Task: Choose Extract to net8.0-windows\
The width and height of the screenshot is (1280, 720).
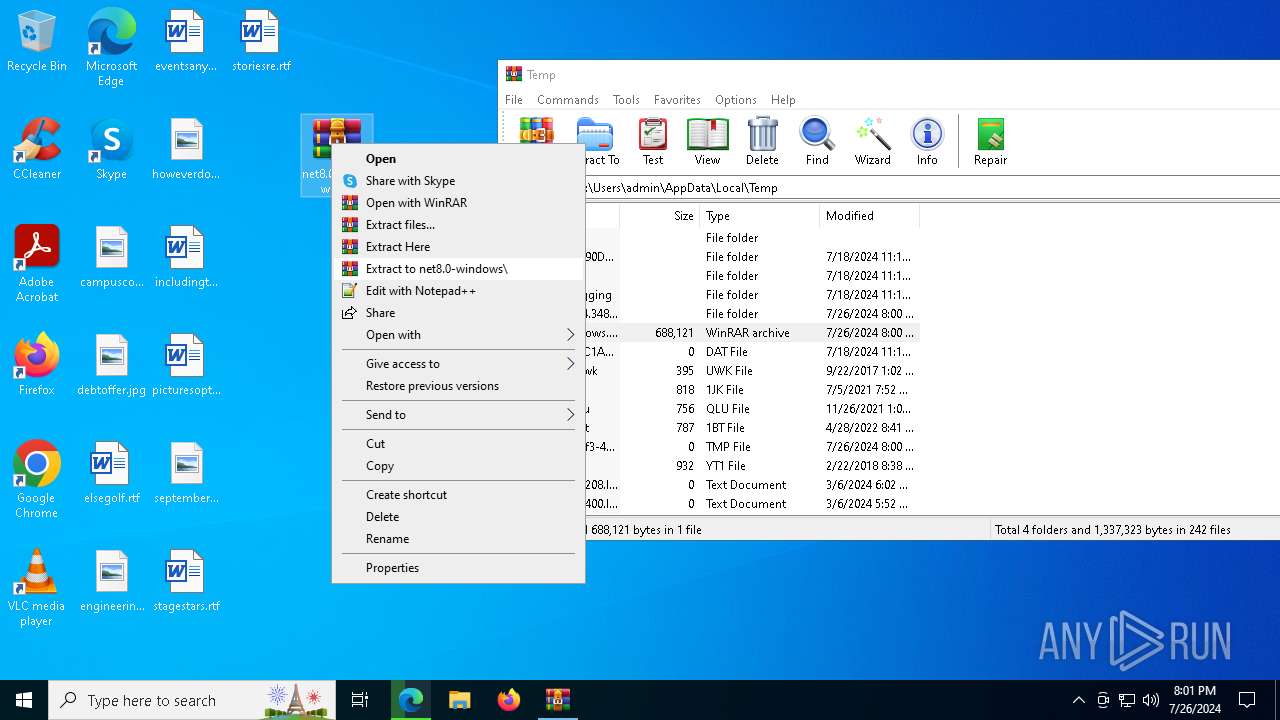Action: coord(459,269)
